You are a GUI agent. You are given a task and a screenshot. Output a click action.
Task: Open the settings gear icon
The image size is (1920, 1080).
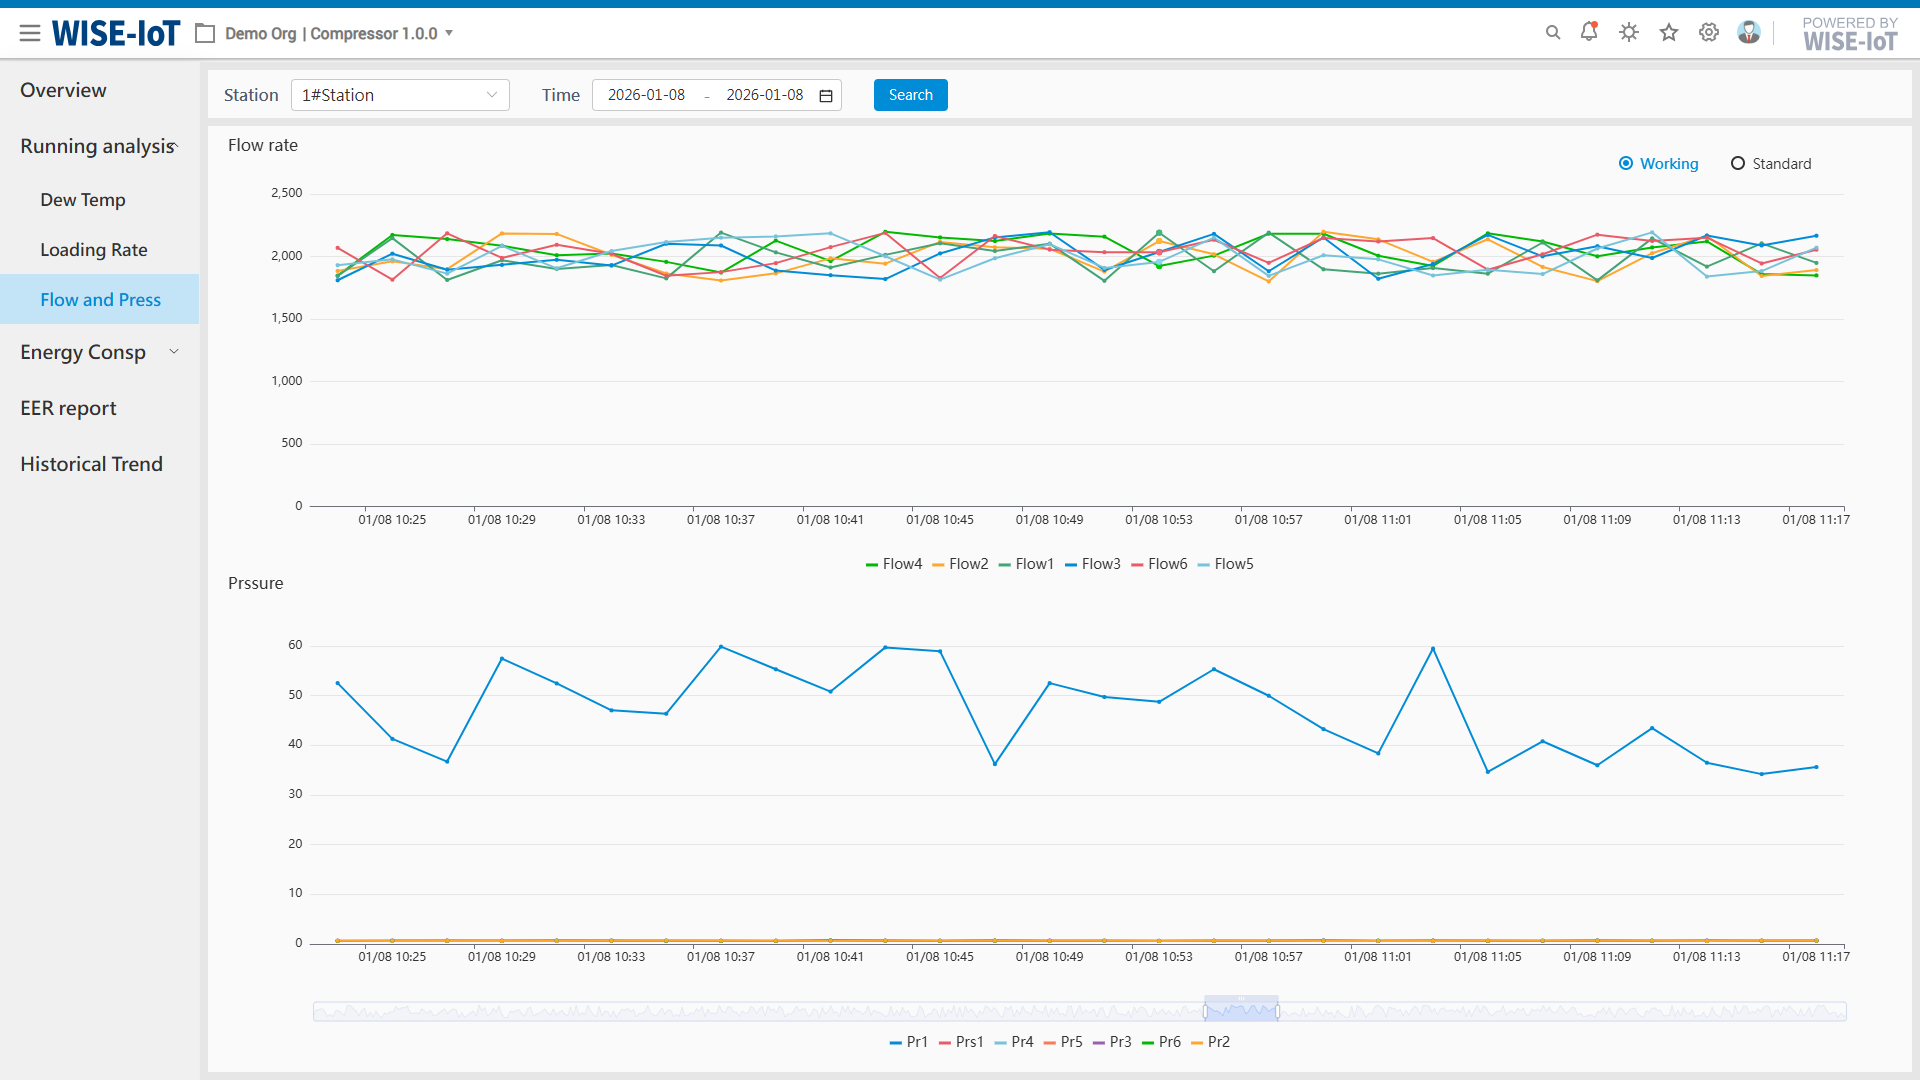pos(1709,33)
